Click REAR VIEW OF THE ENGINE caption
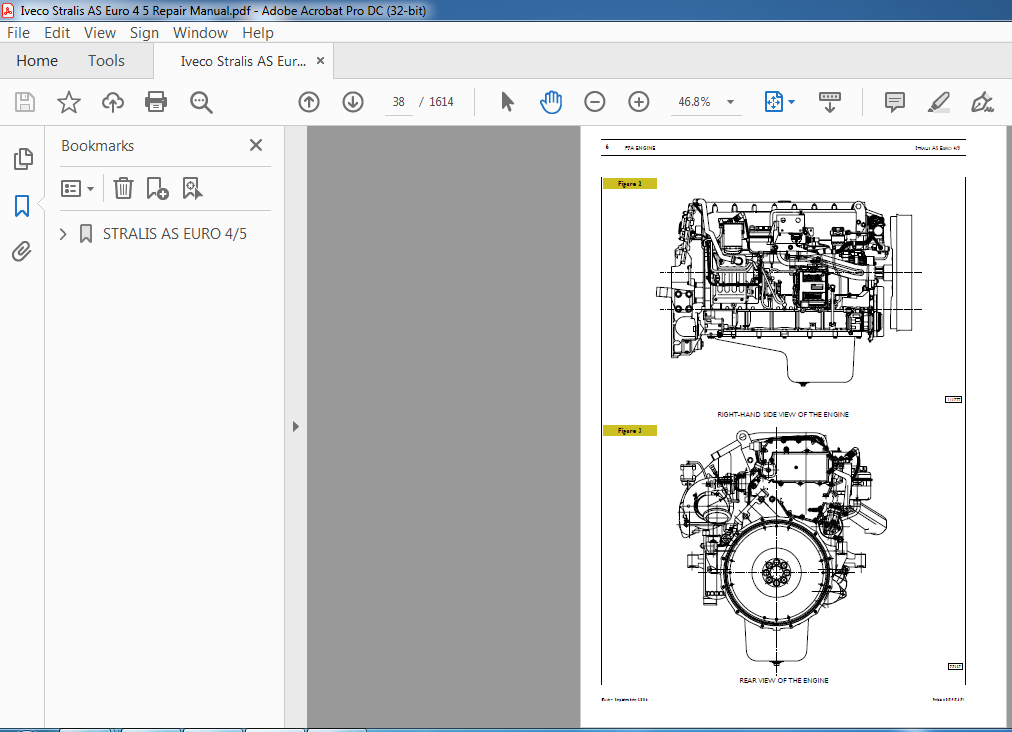Image resolution: width=1012 pixels, height=732 pixels. click(784, 680)
